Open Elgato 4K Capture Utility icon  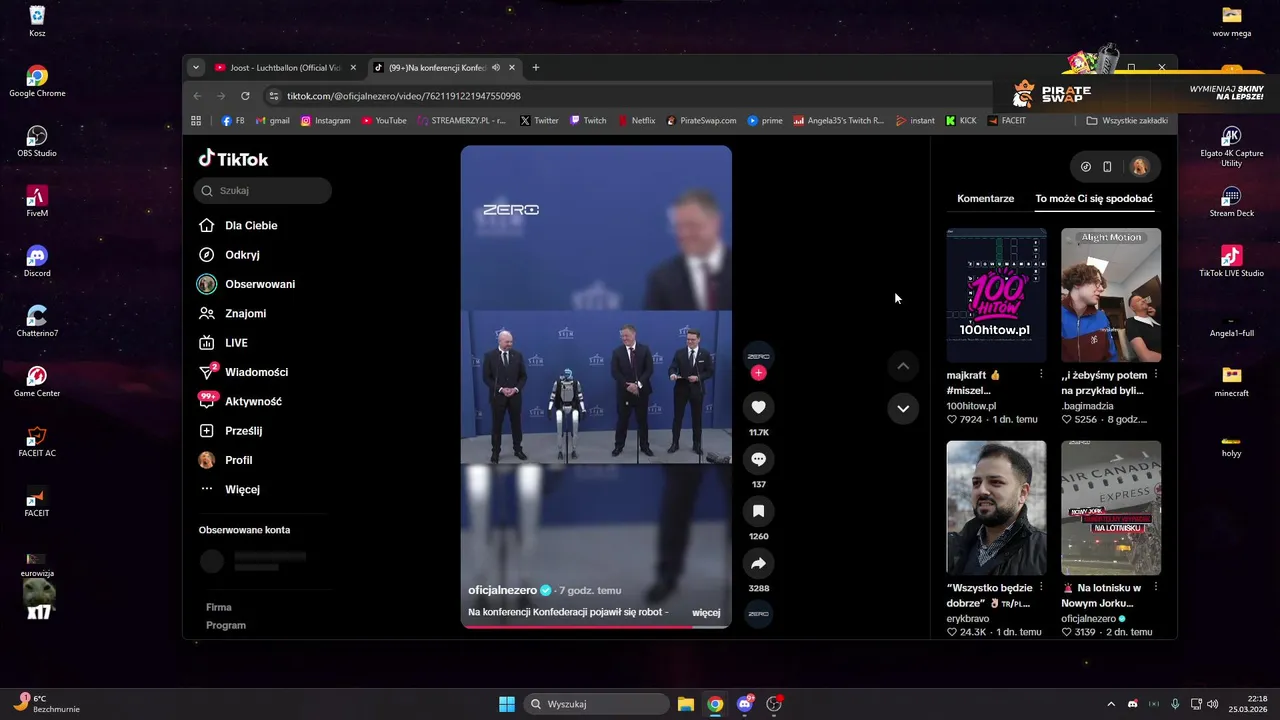(1231, 147)
